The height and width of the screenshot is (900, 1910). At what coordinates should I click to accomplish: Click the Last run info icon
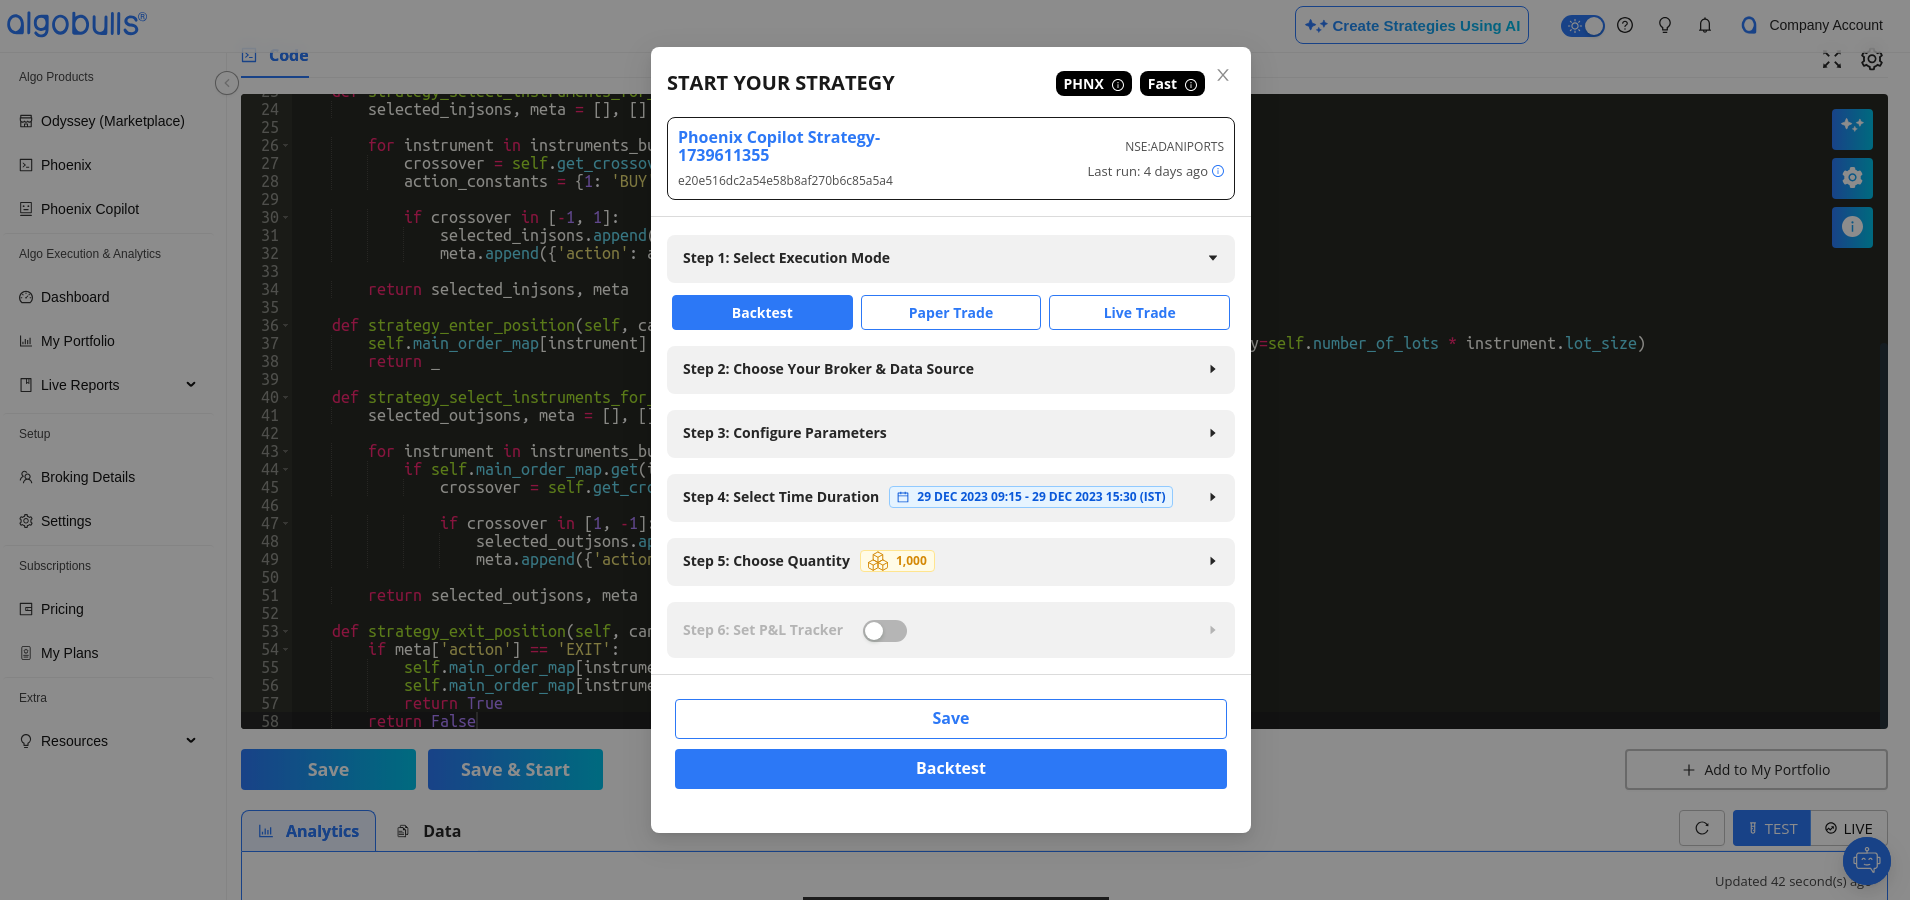coord(1218,171)
